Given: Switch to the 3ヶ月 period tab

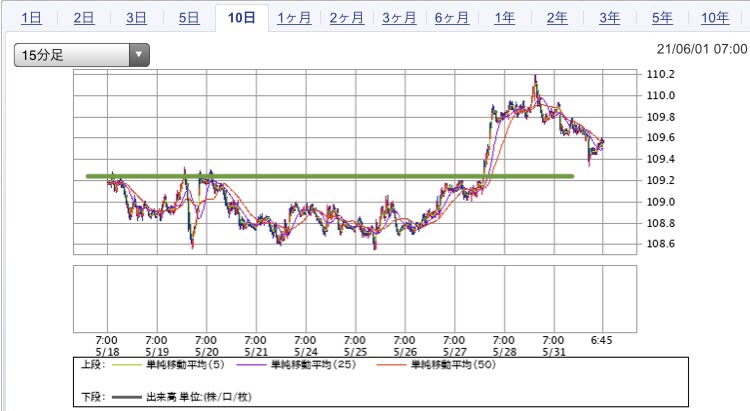Looking at the screenshot, I should pyautogui.click(x=399, y=18).
